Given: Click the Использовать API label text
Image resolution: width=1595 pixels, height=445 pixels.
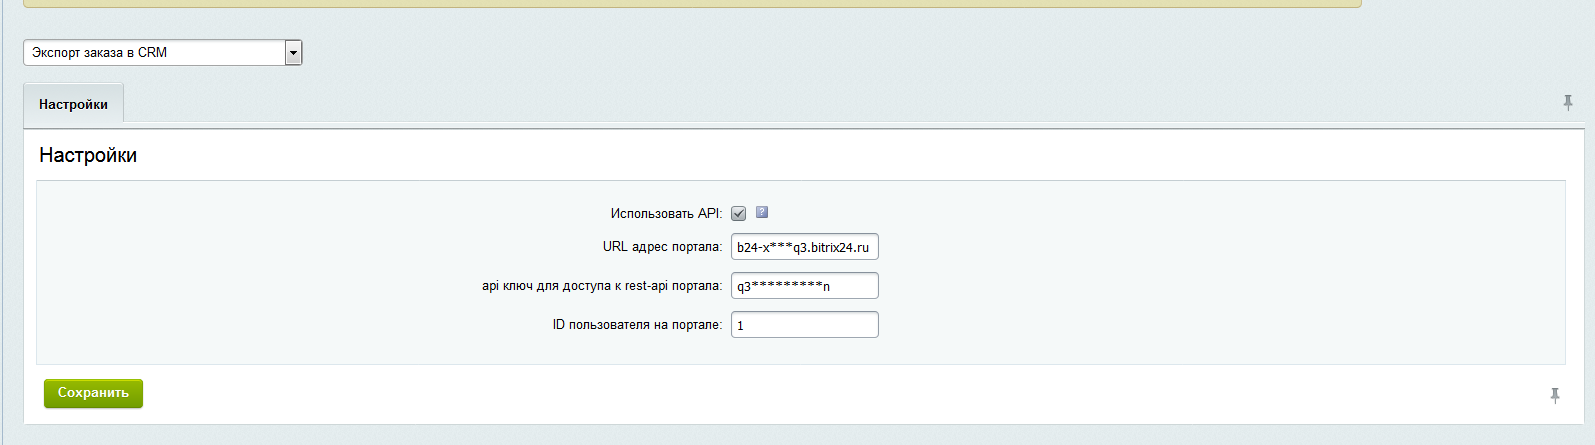Looking at the screenshot, I should point(665,214).
